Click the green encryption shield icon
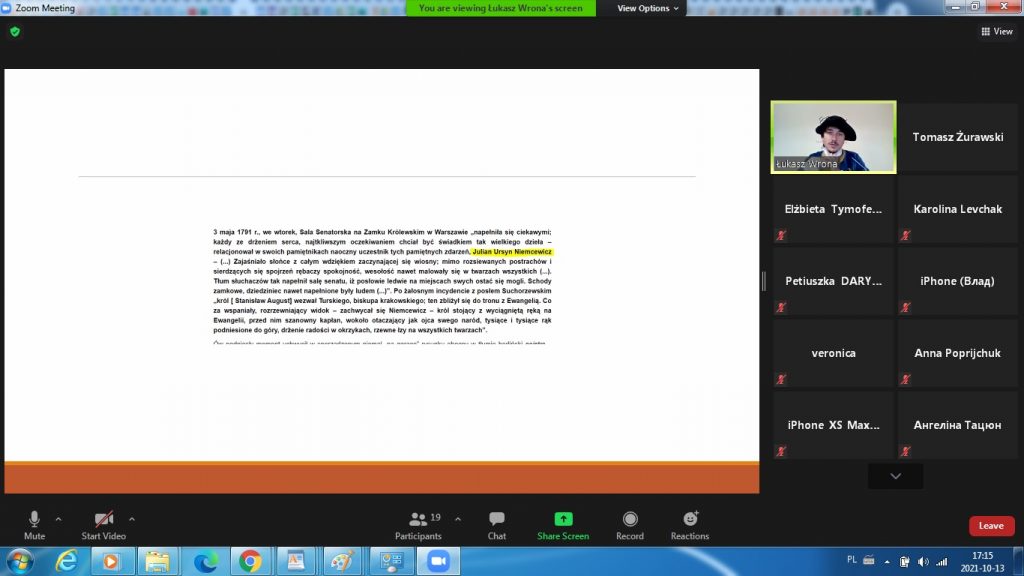This screenshot has height=576, width=1024. 15,32
